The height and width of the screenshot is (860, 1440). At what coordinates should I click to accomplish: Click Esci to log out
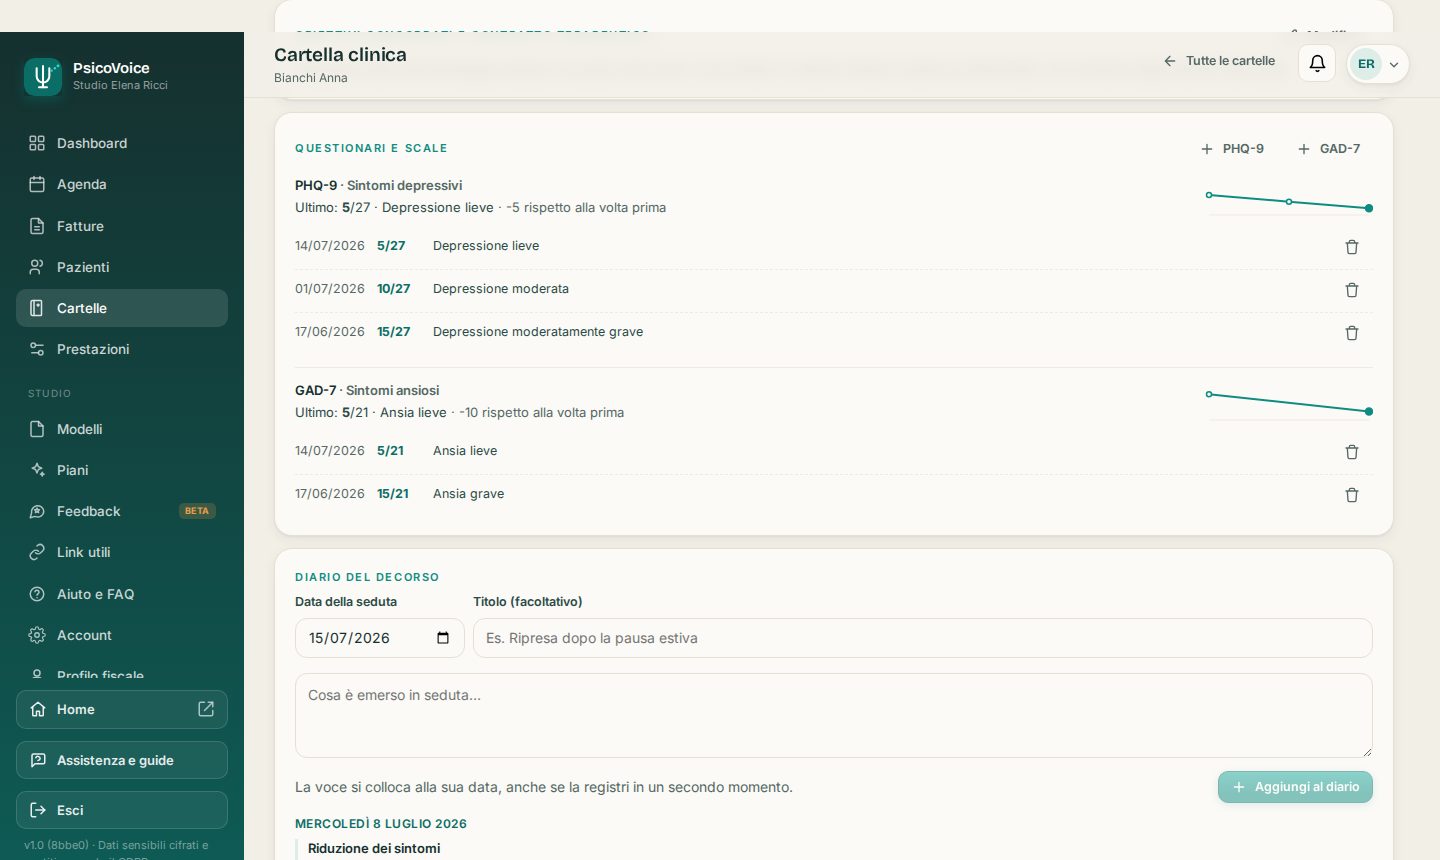122,810
